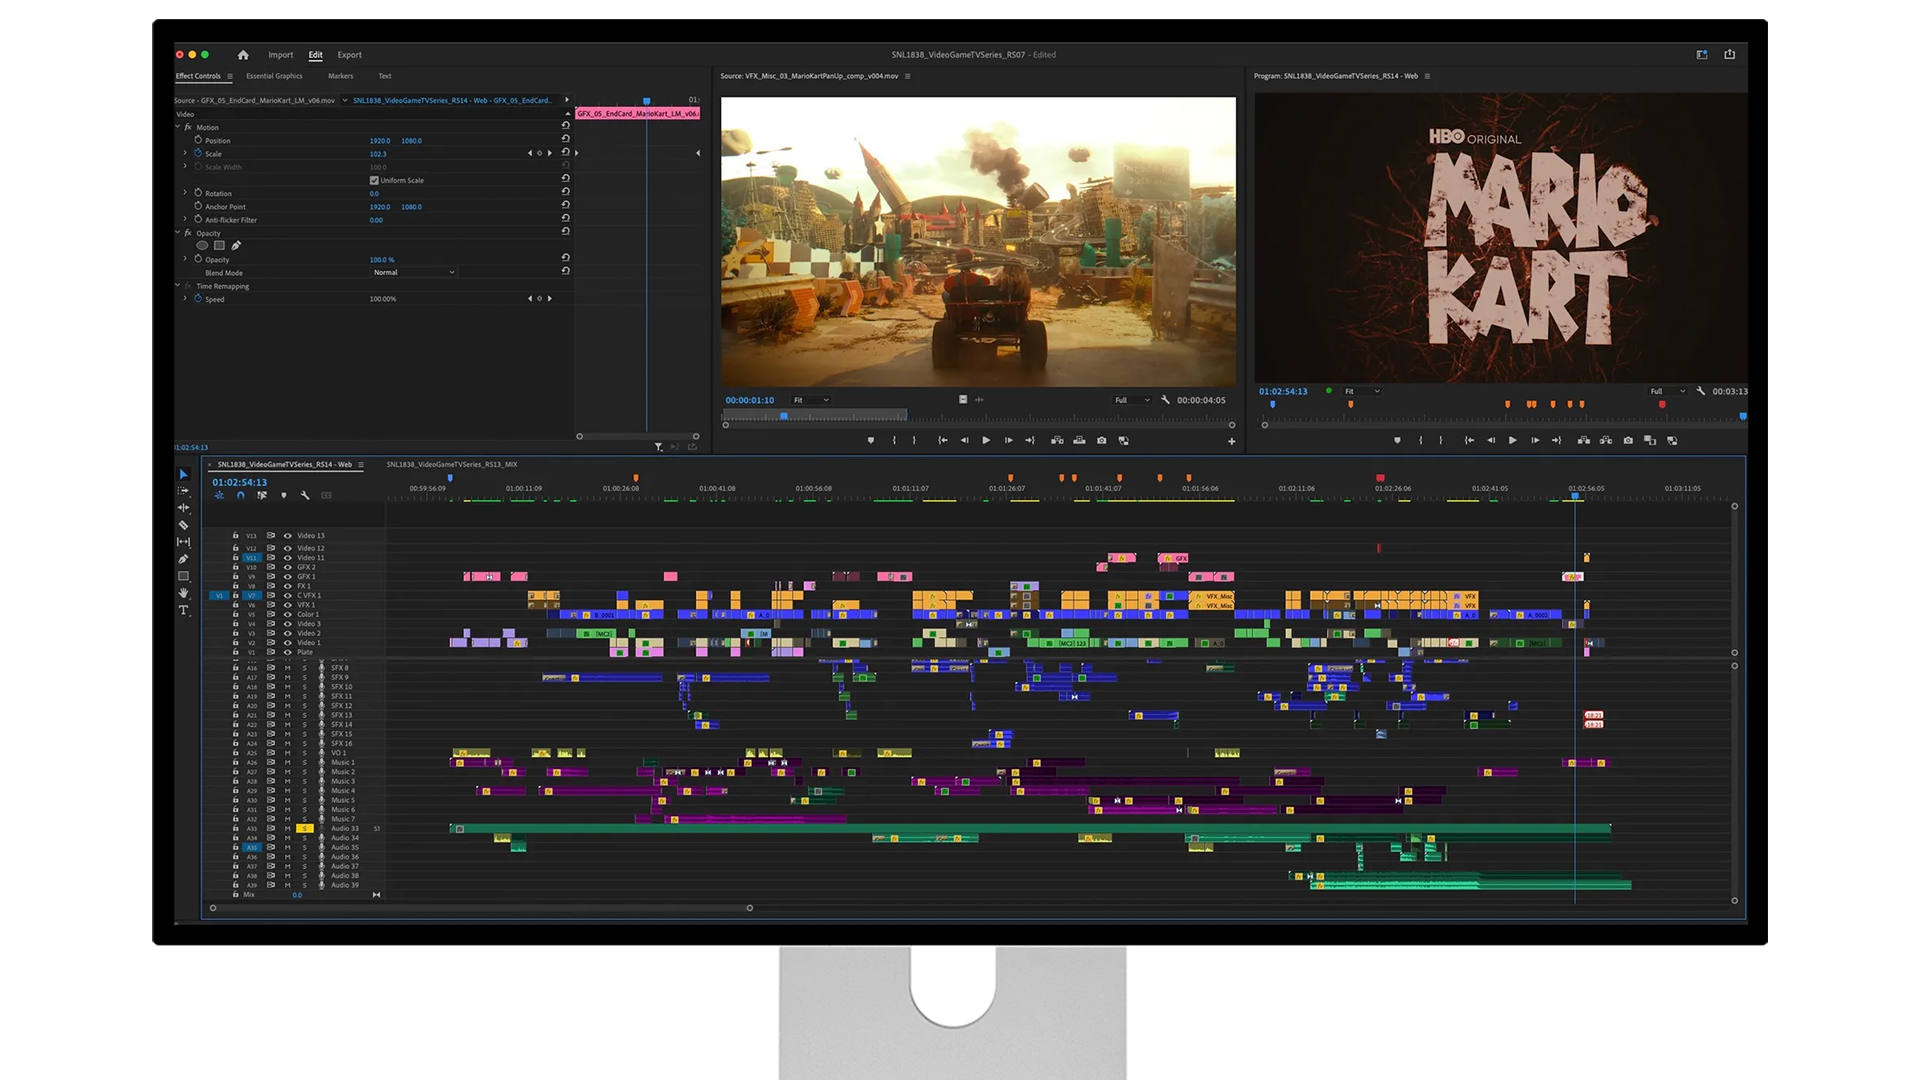Select the Ripple Edit tool
The image size is (1920, 1080).
pyautogui.click(x=184, y=508)
